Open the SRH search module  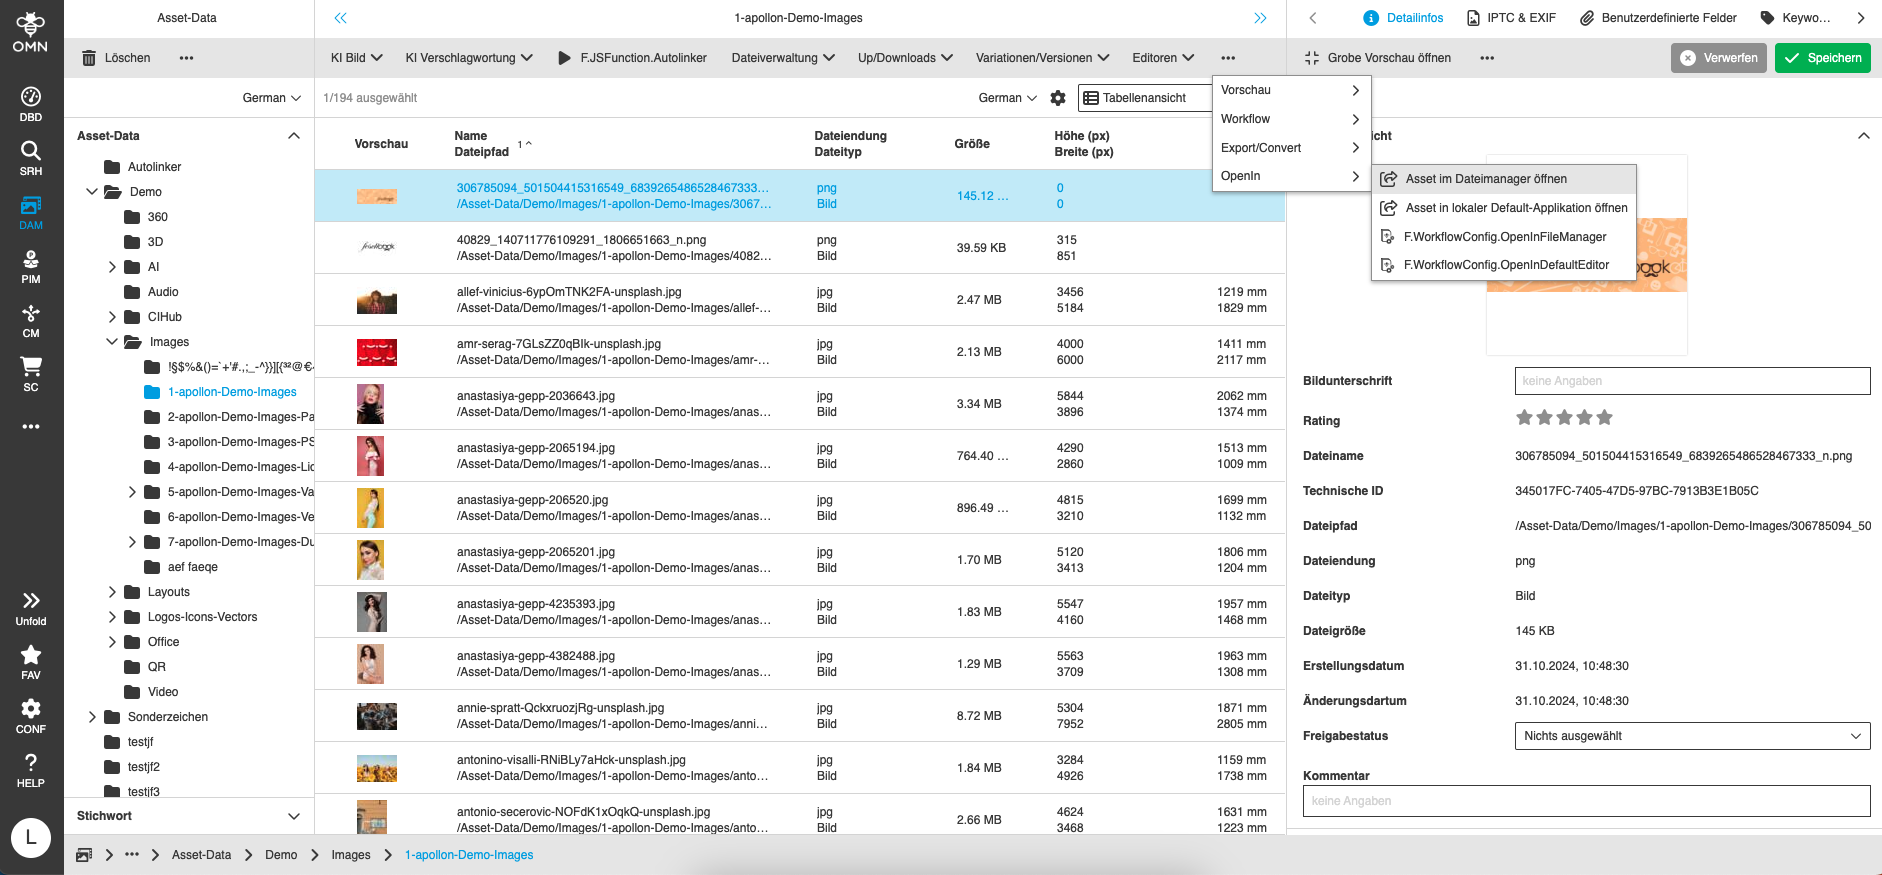coord(31,158)
